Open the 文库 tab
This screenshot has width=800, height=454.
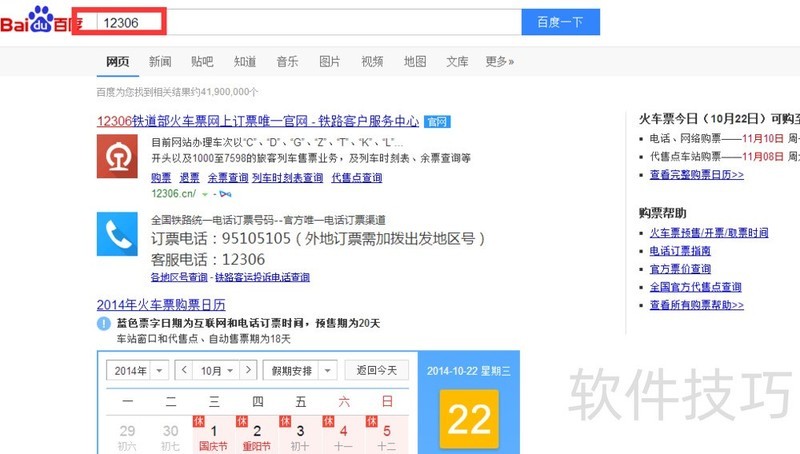pyautogui.click(x=457, y=62)
